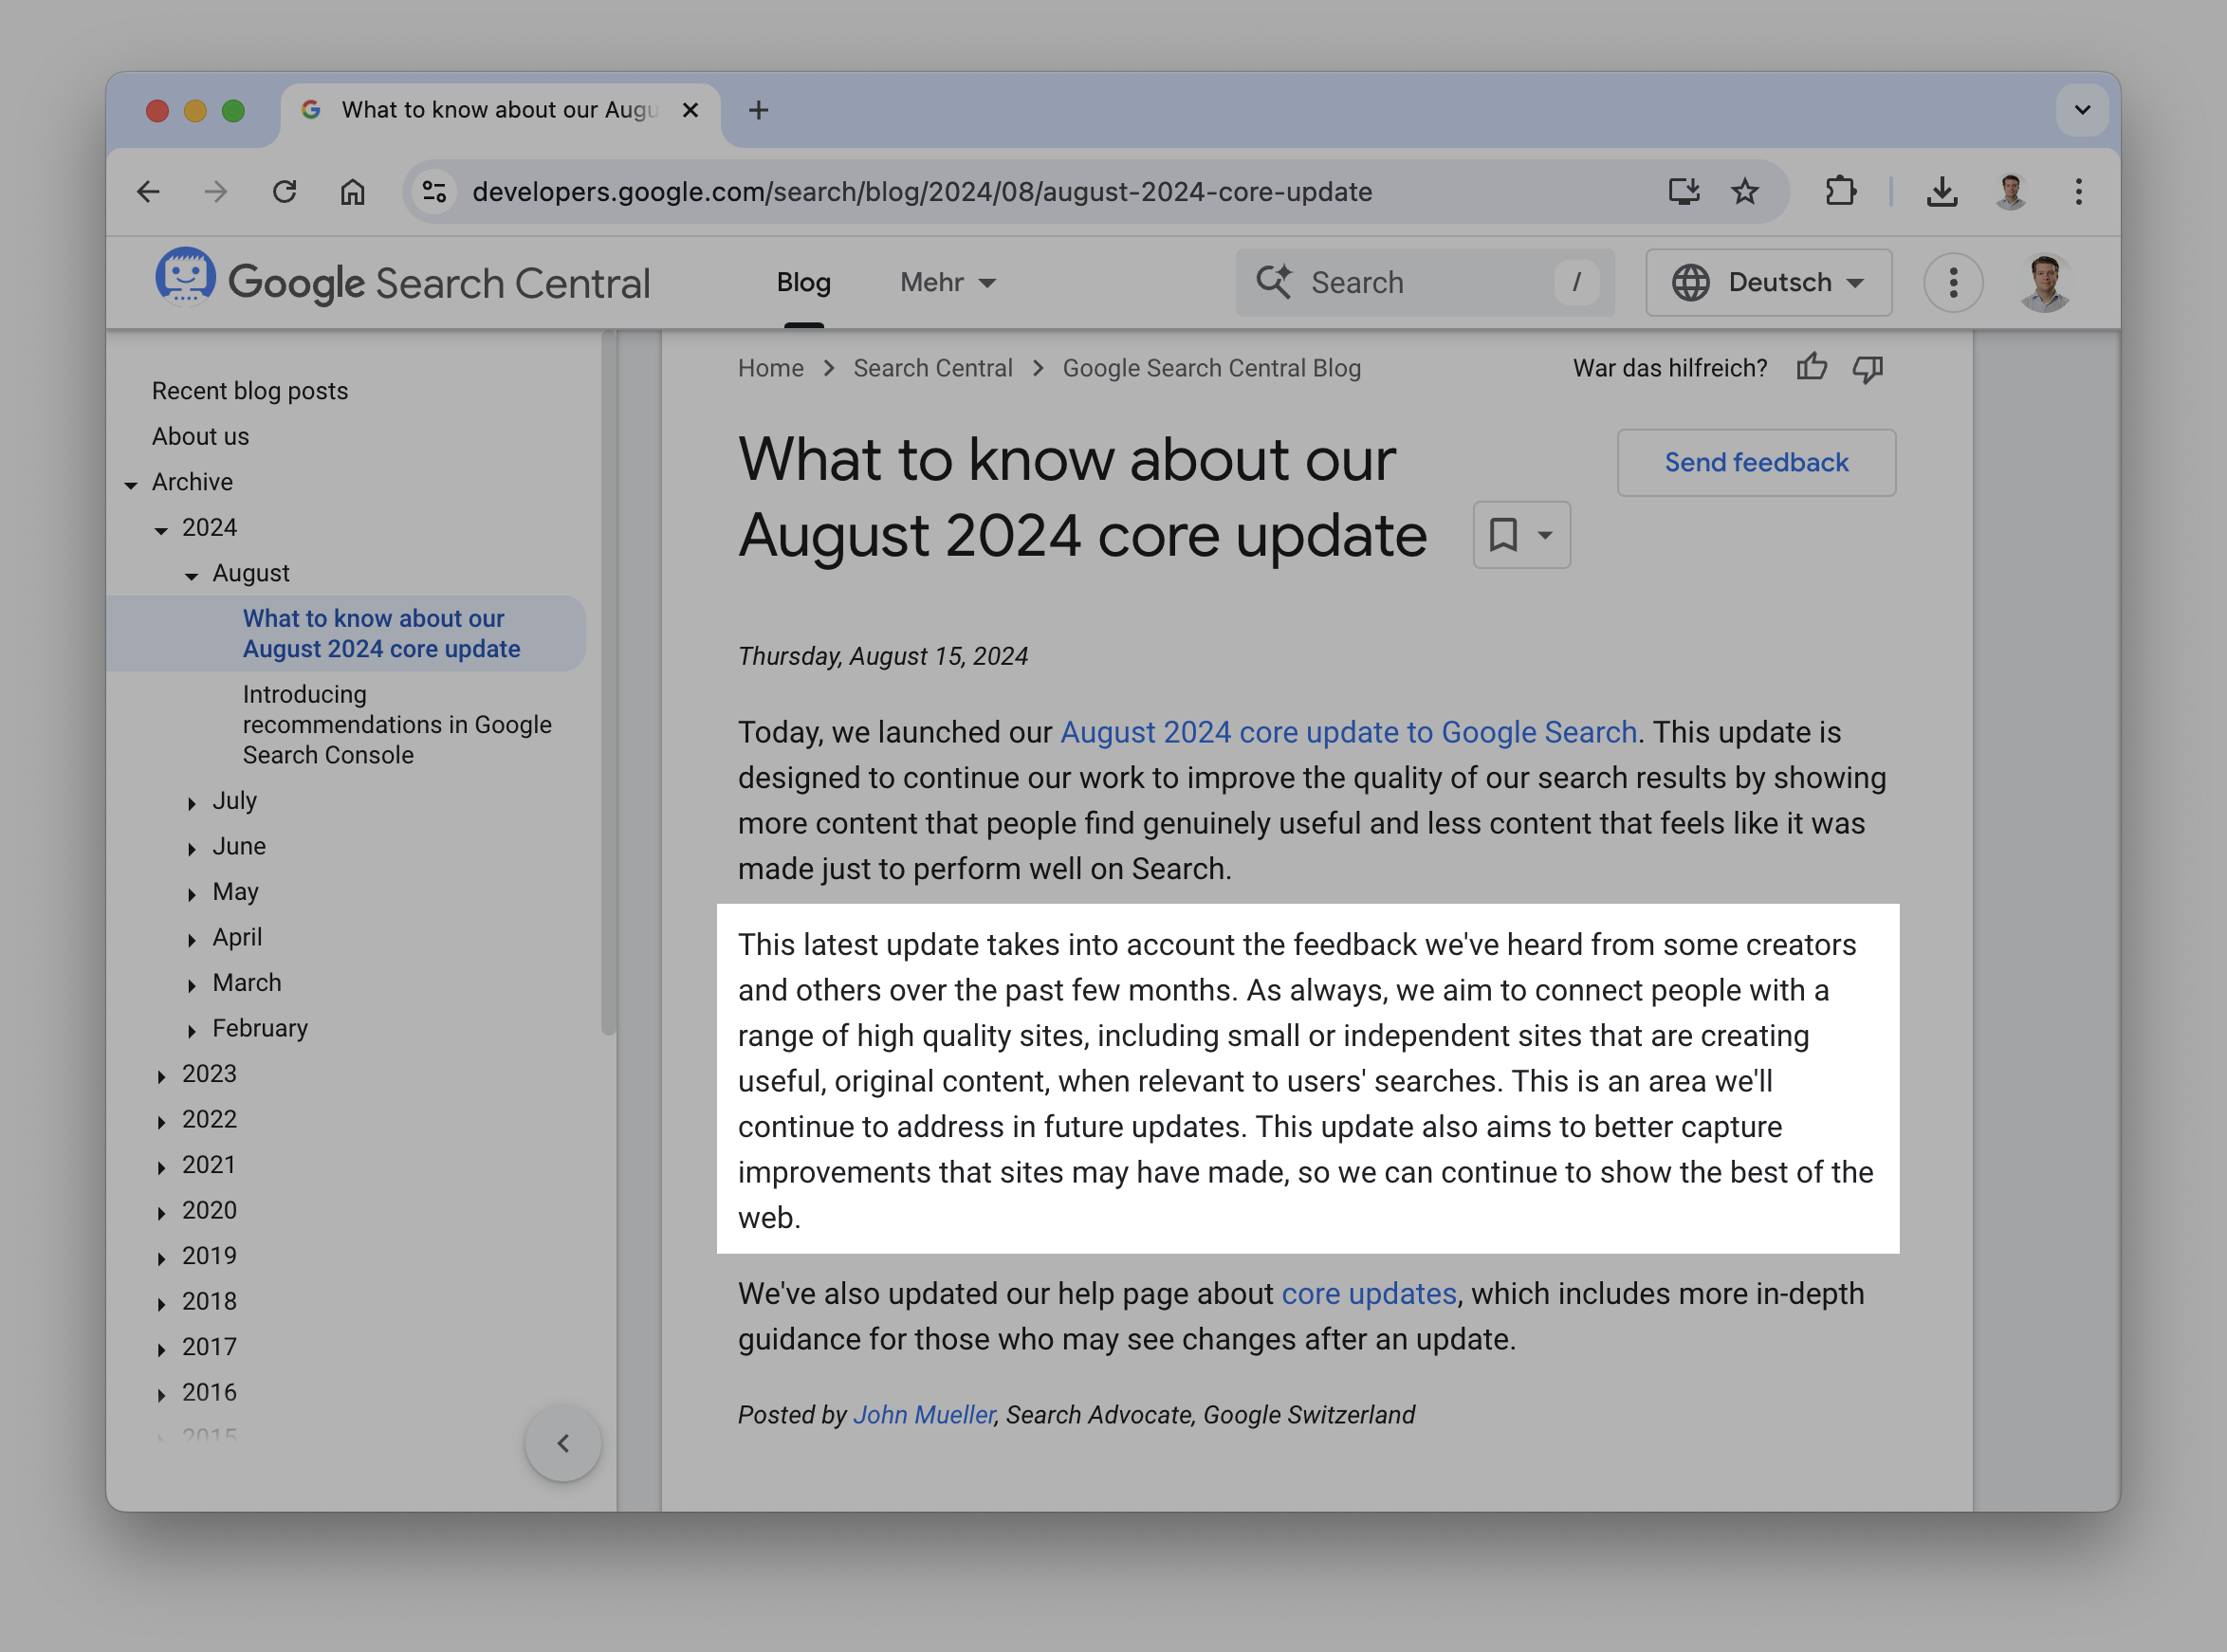Select the Blog tab
Screen dimensions: 2227x1652
pyautogui.click(x=804, y=283)
